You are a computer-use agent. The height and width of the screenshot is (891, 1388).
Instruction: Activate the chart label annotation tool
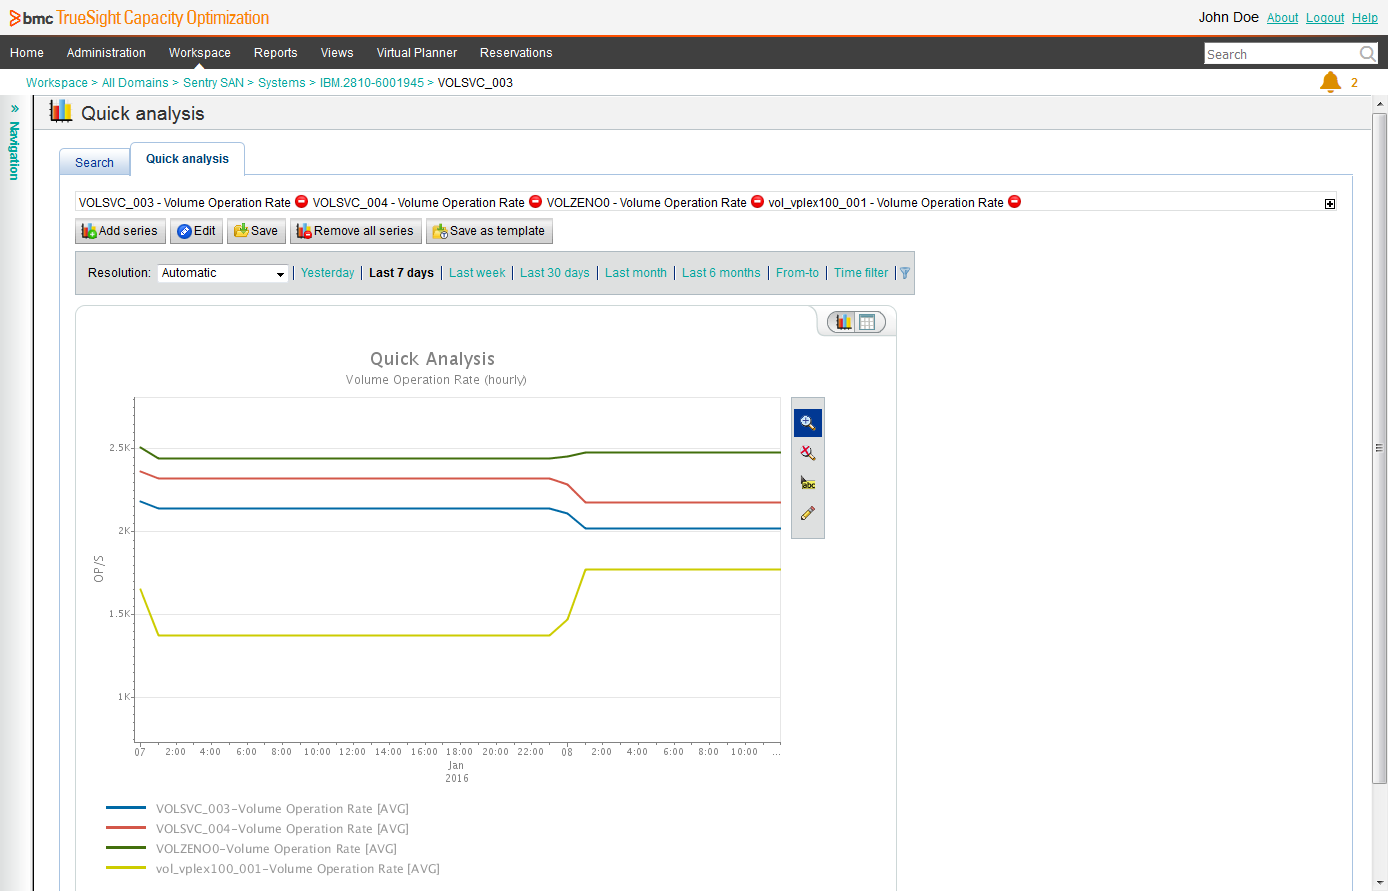[x=808, y=483]
